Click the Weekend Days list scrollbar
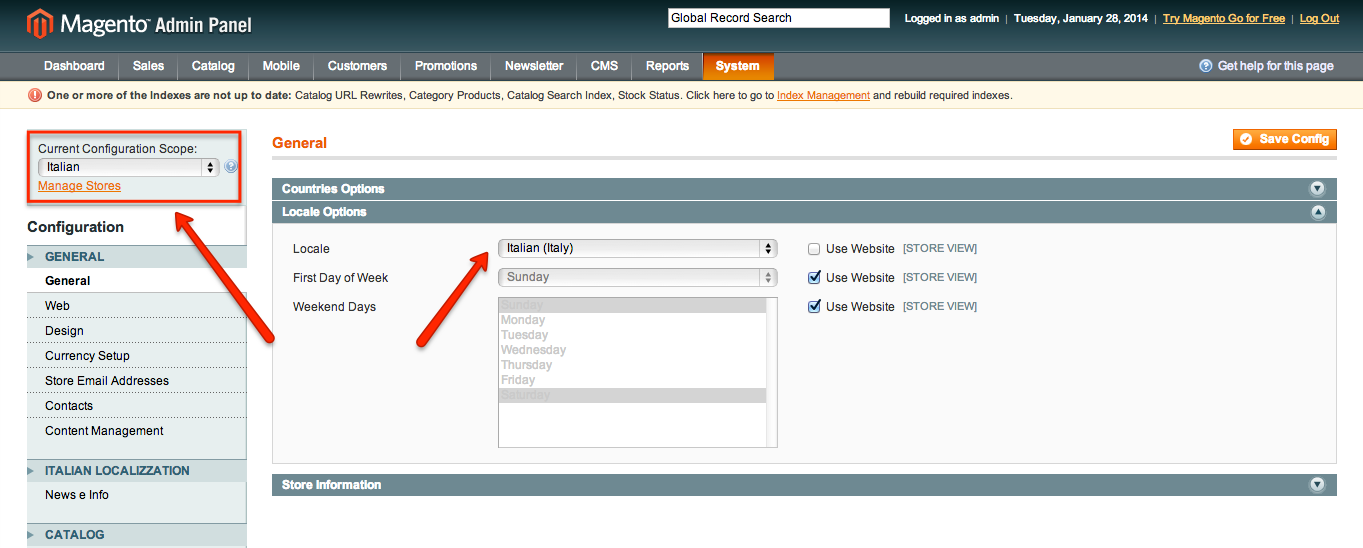1363x548 pixels. (771, 372)
